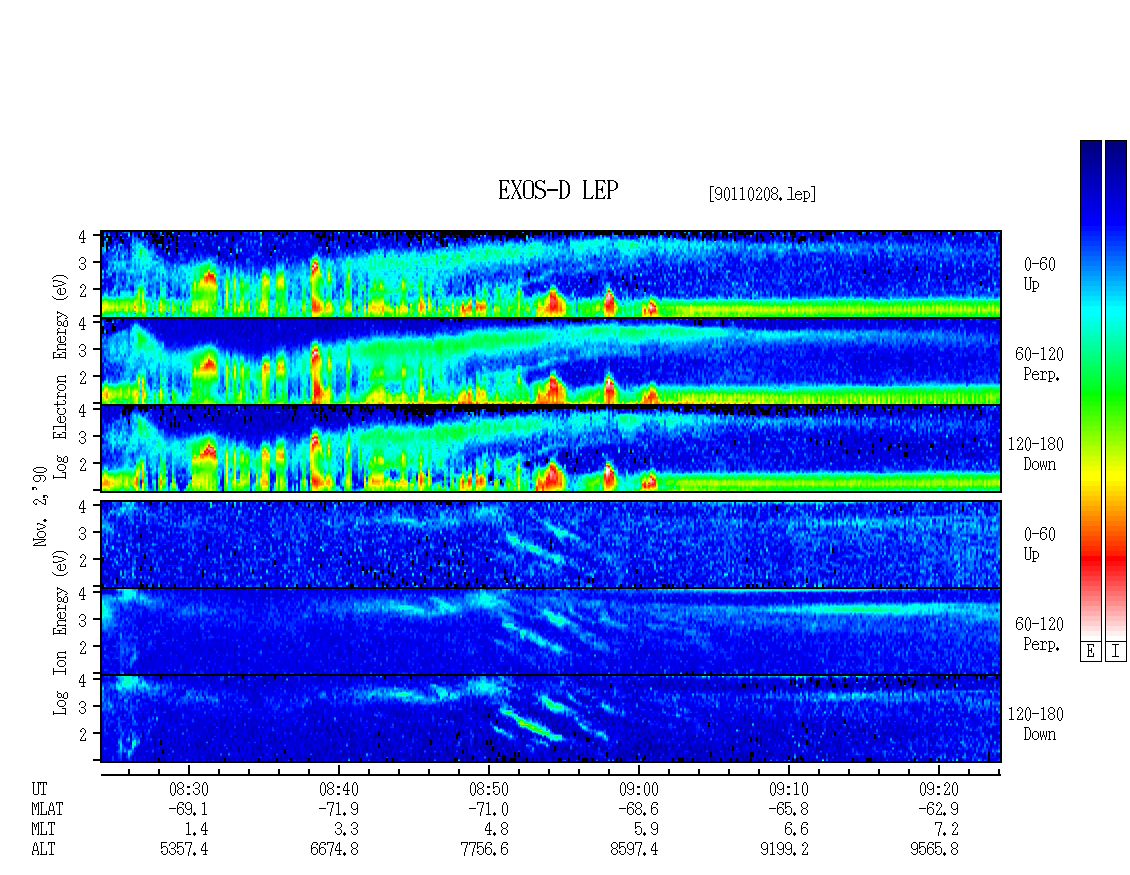Click the UT row label

tap(39, 790)
